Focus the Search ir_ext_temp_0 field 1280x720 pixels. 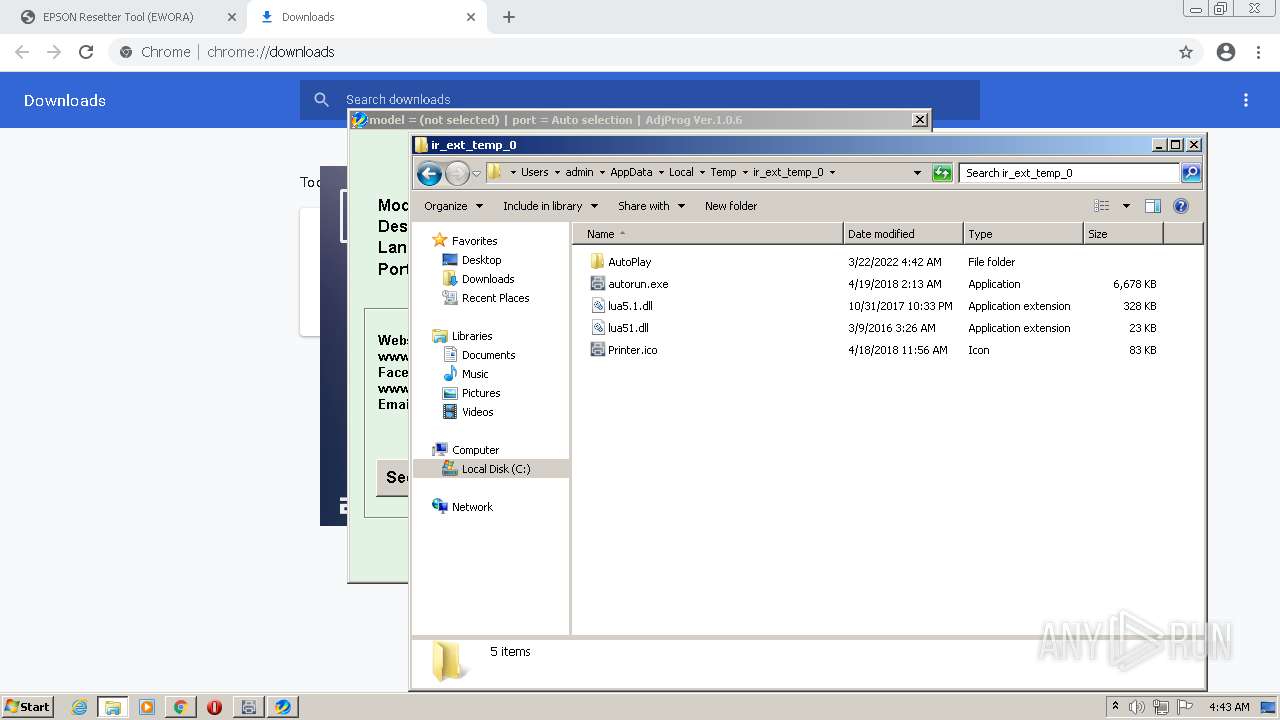coord(1070,173)
